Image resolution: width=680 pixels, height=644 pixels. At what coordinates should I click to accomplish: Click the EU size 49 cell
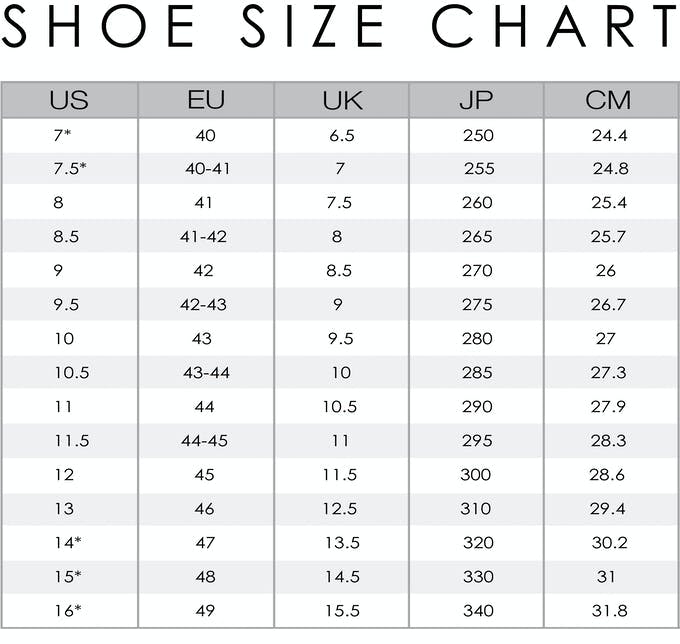tap(206, 610)
